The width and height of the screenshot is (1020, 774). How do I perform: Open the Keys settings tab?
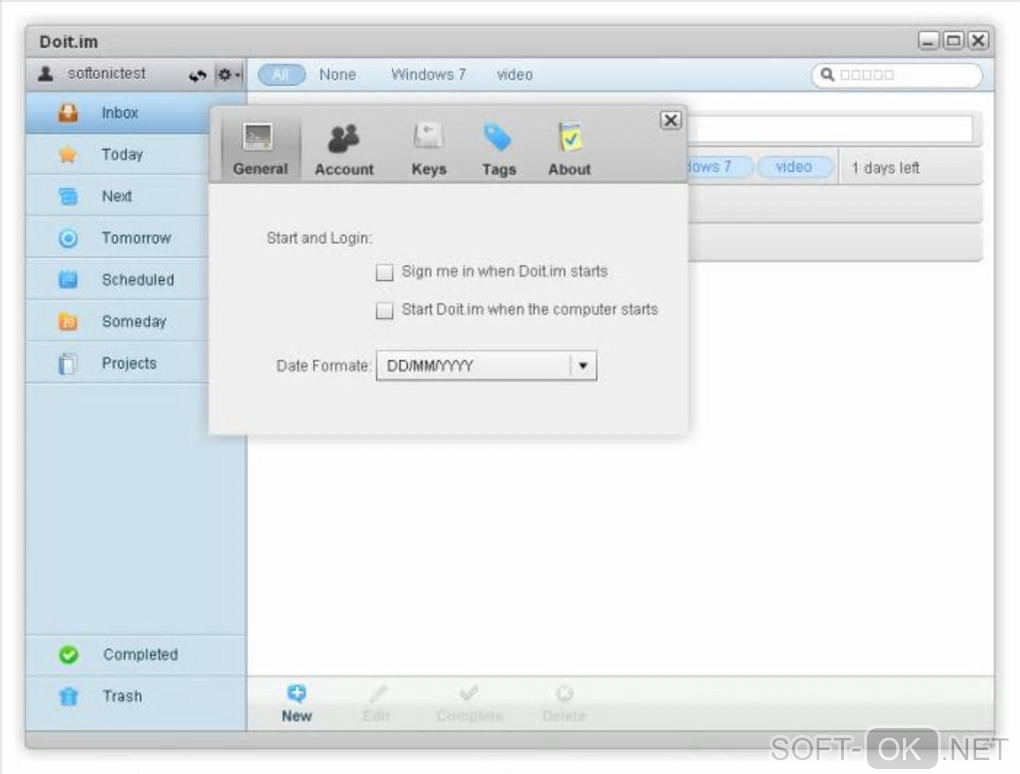point(429,149)
